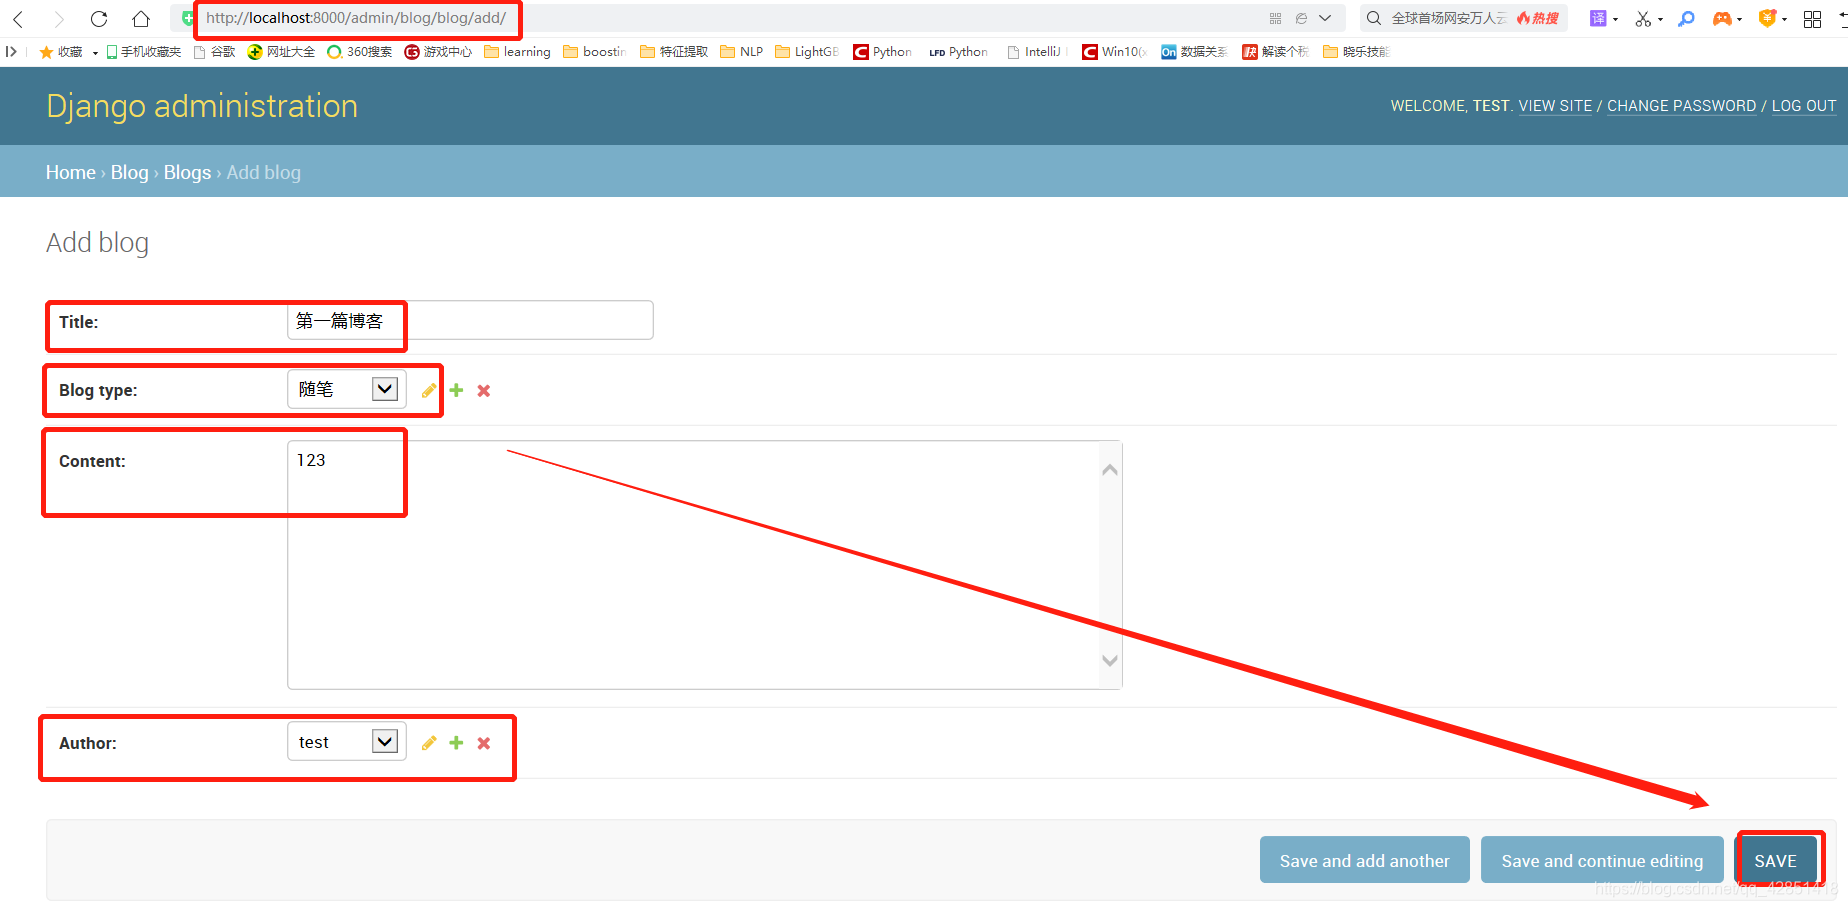Image resolution: width=1848 pixels, height=907 pixels.
Task: Click the green security shield in address bar
Action: pos(188,19)
